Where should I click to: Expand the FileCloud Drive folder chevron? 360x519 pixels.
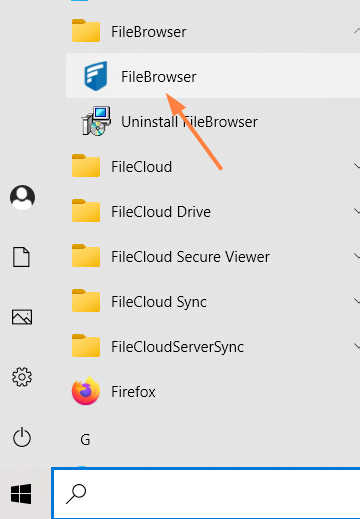pyautogui.click(x=357, y=211)
